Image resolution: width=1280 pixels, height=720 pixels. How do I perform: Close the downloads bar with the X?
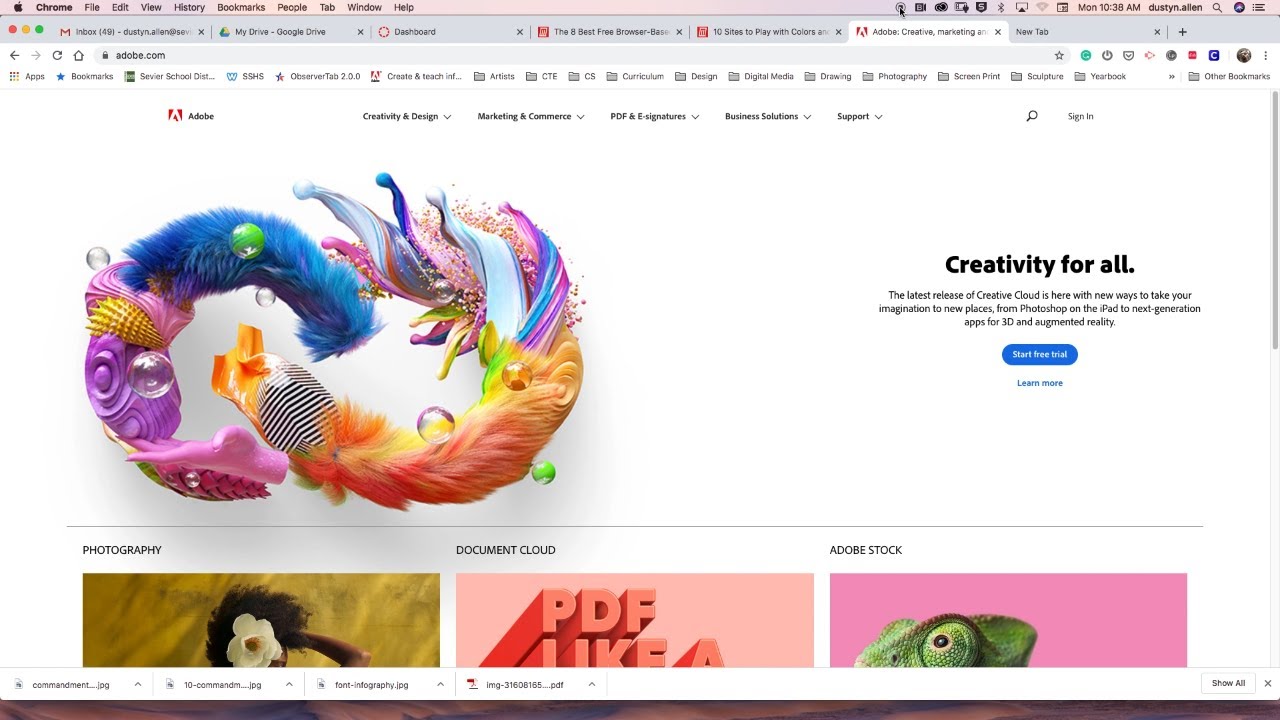tap(1267, 683)
